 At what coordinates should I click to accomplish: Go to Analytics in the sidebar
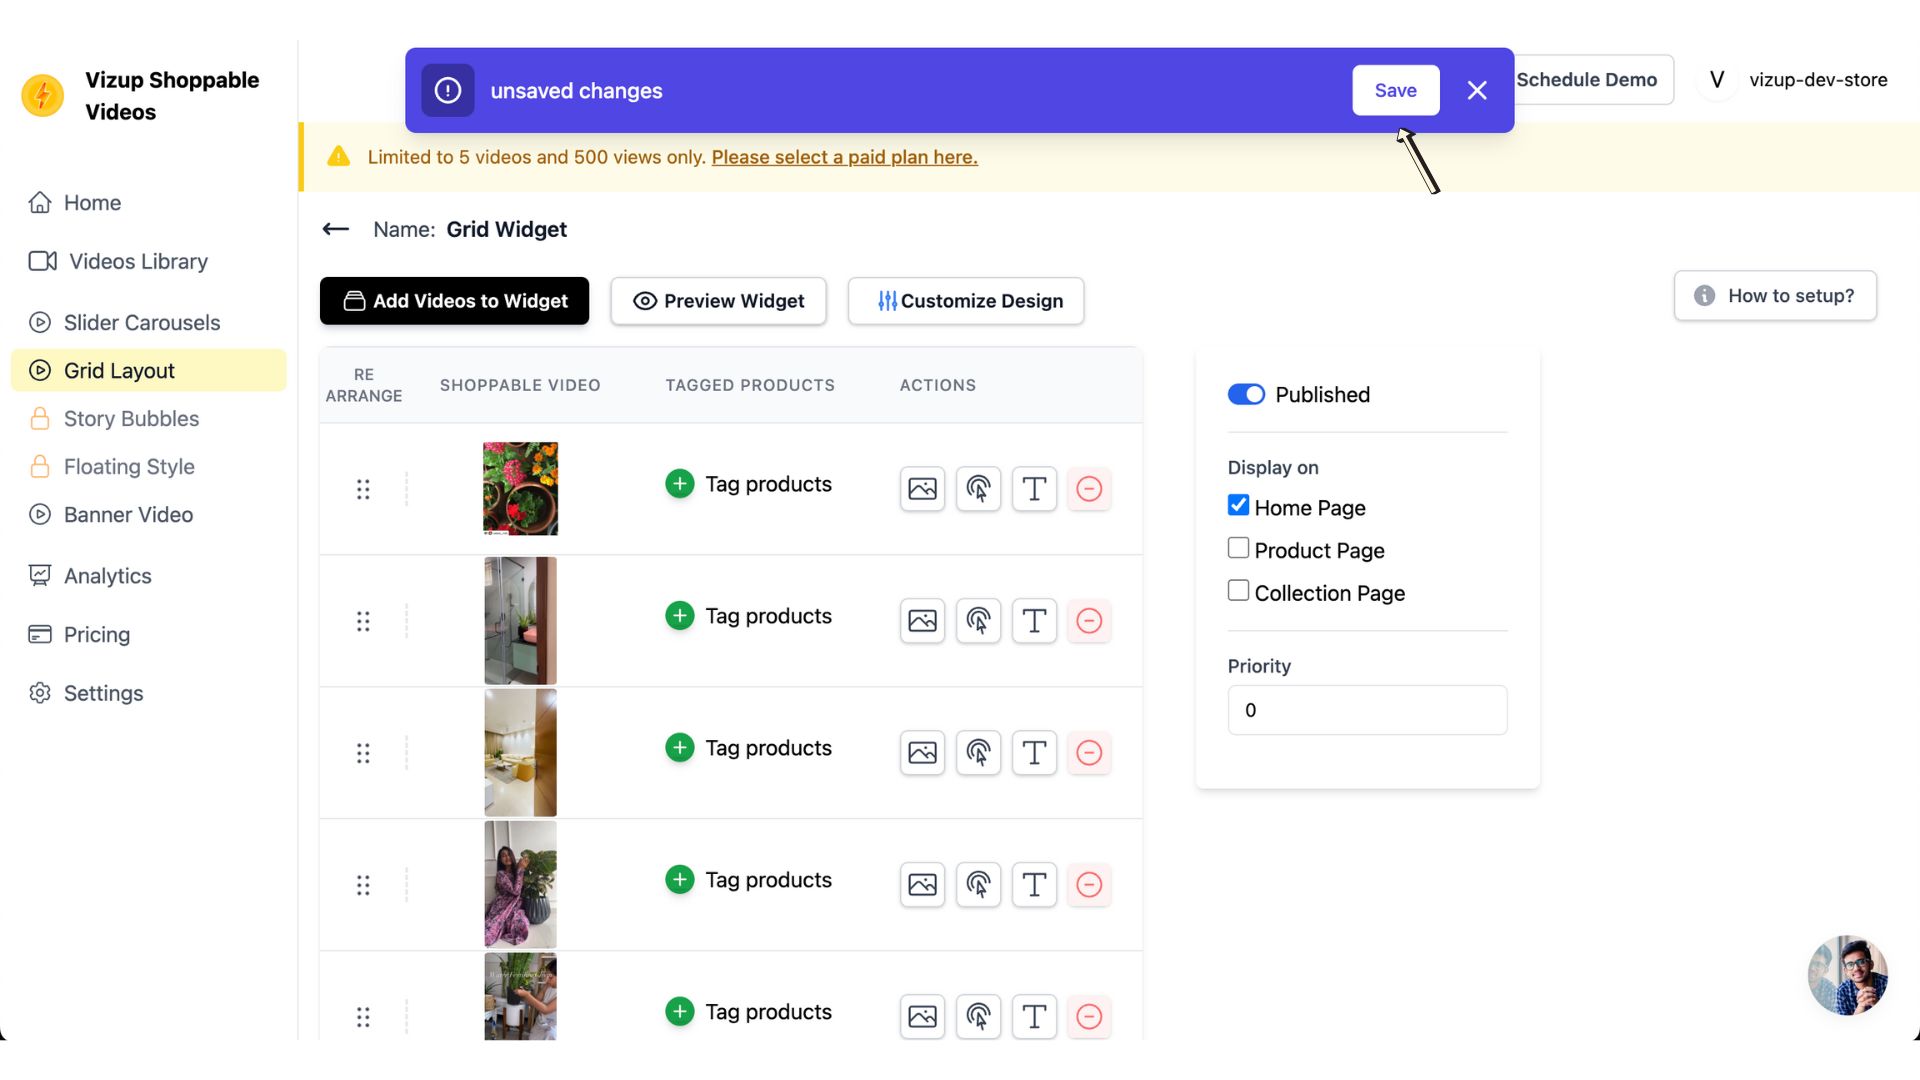(x=108, y=576)
